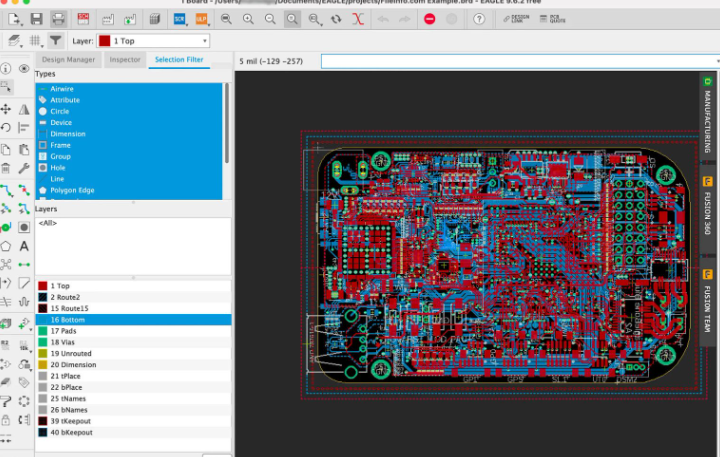
Task: Toggle the Selection filter funnel icon
Action: (x=56, y=41)
